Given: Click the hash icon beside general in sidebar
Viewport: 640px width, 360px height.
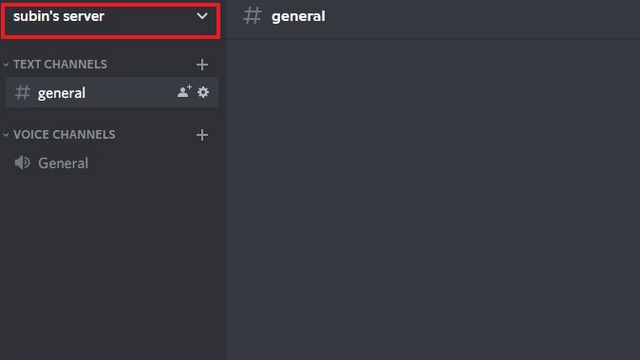Looking at the screenshot, I should [x=22, y=93].
